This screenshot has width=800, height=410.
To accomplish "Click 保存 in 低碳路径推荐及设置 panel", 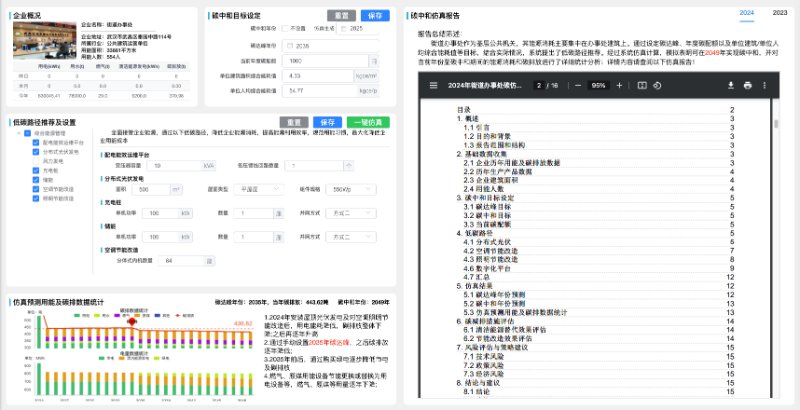I will tap(328, 122).
